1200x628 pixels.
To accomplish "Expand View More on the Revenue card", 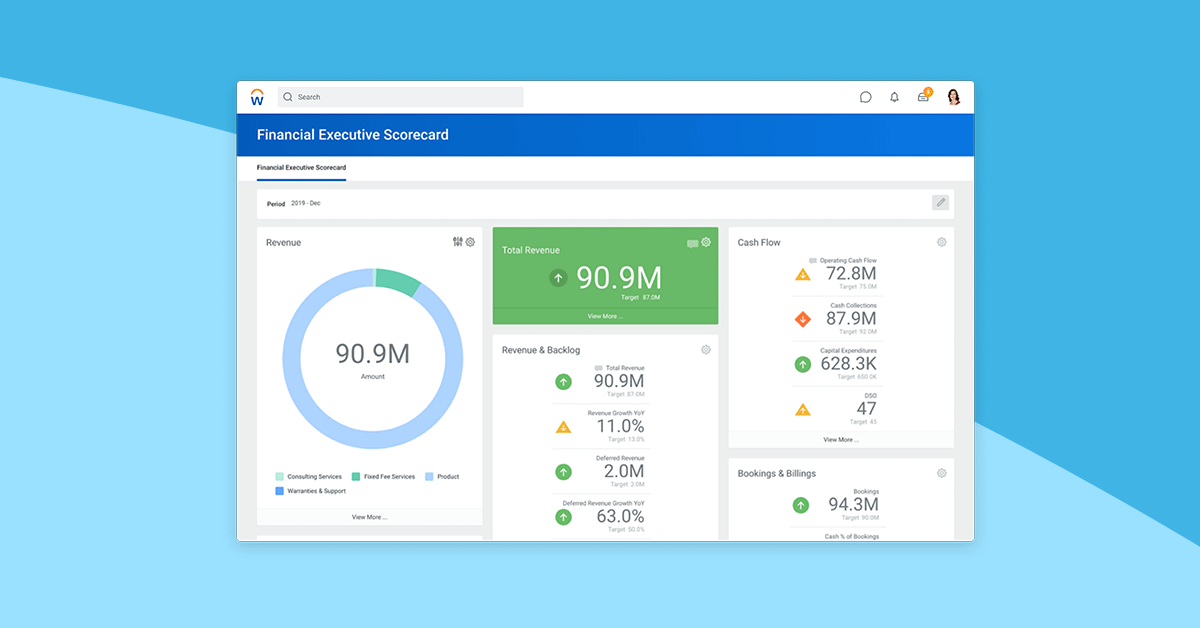I will (370, 517).
